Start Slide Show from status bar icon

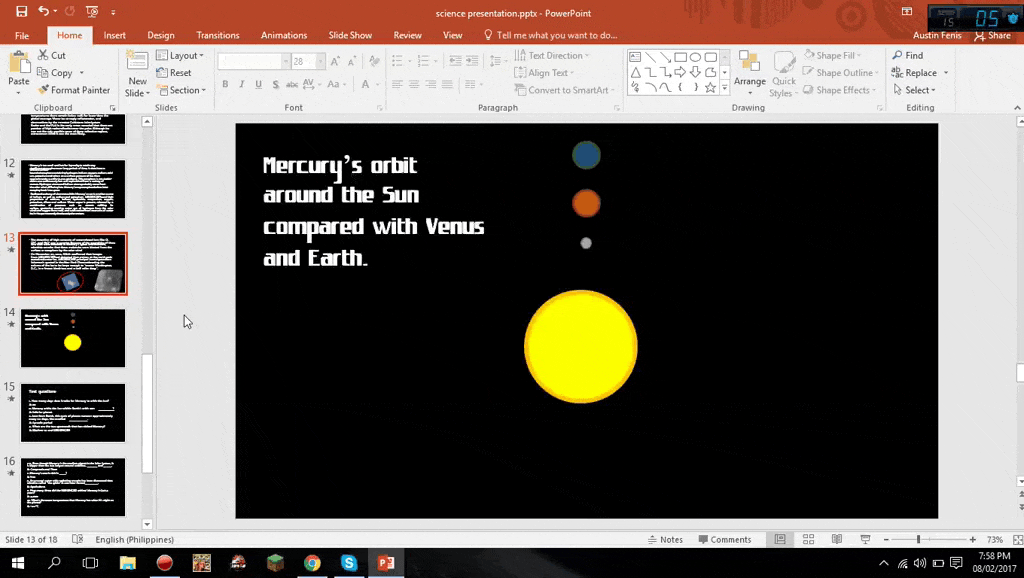point(863,539)
